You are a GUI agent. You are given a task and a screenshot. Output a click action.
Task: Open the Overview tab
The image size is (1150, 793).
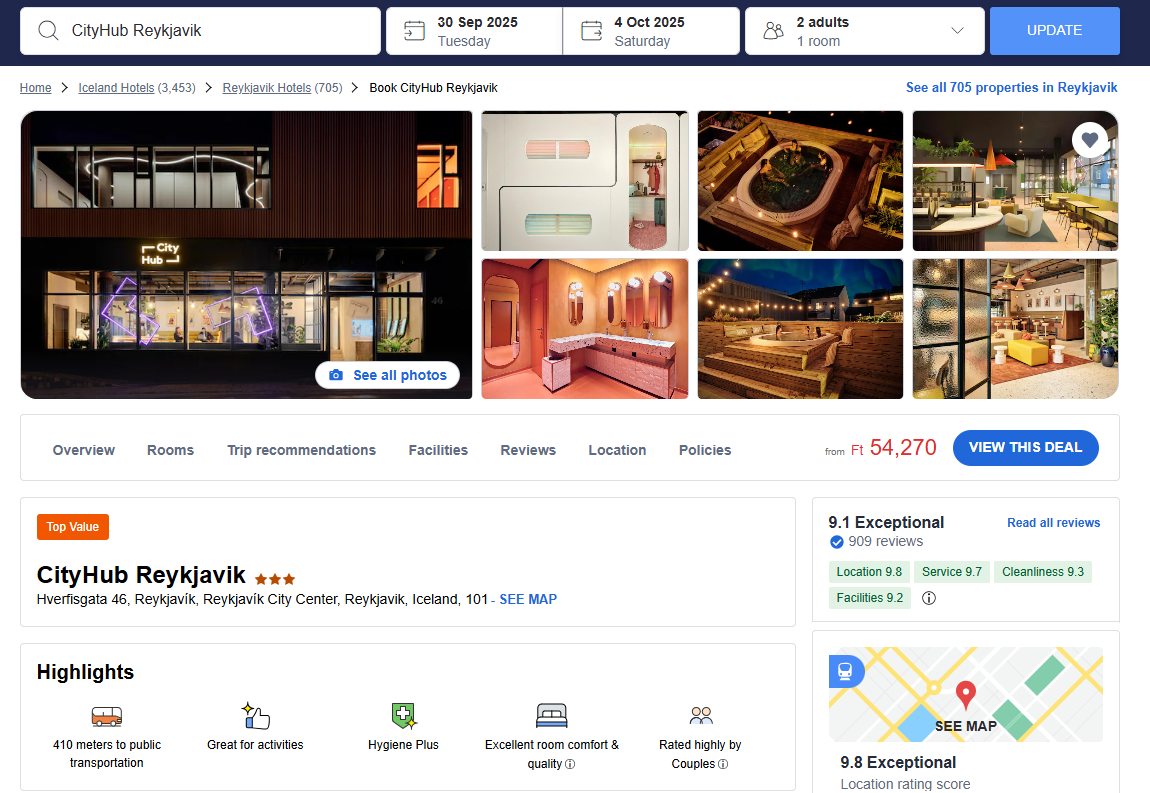84,450
